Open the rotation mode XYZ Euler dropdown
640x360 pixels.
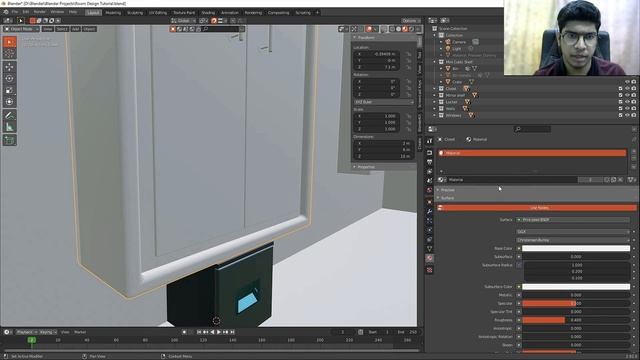click(384, 102)
